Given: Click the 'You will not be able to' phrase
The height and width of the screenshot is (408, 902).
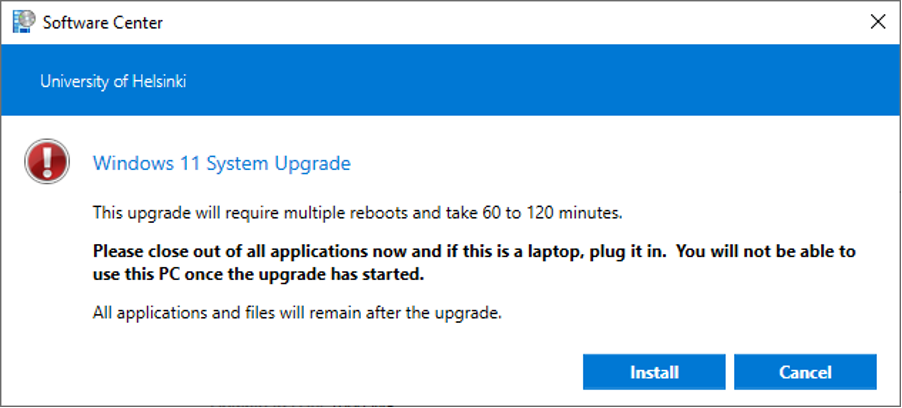Looking at the screenshot, I should pyautogui.click(x=766, y=251).
